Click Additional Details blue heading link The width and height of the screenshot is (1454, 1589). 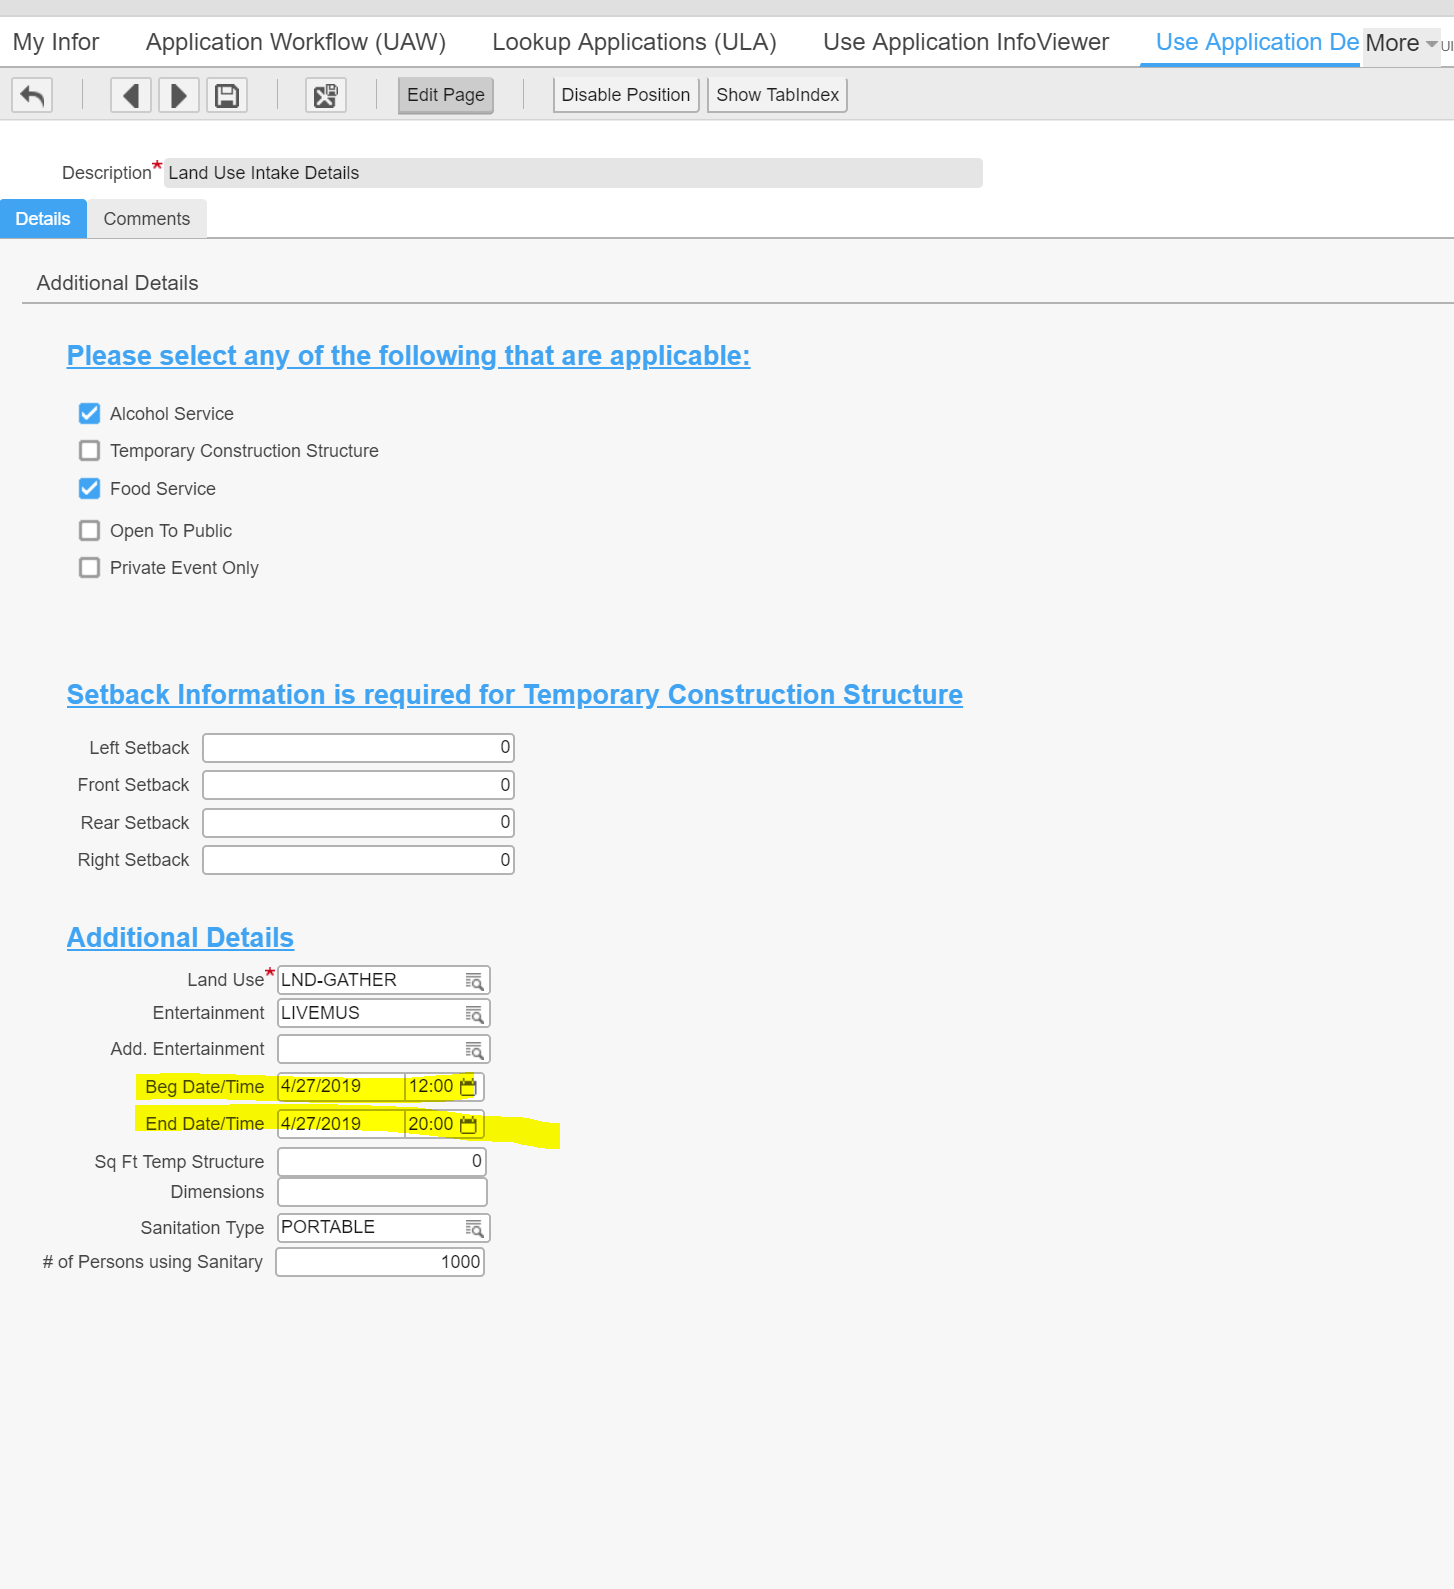(x=180, y=938)
